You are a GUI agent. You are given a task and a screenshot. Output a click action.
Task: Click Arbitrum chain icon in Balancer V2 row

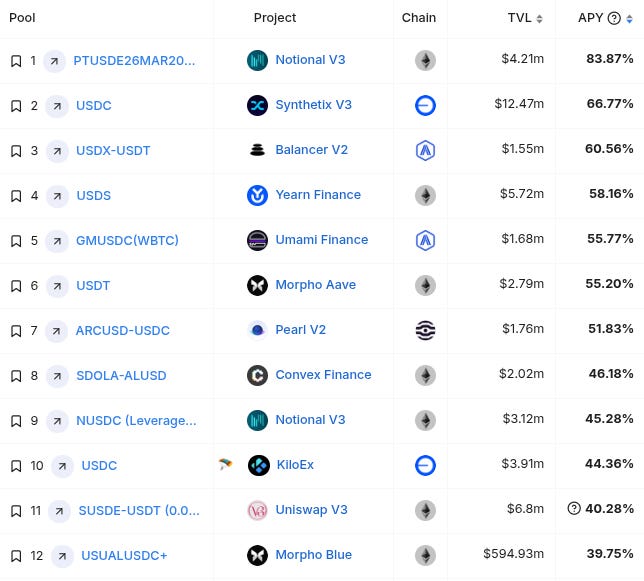point(426,150)
